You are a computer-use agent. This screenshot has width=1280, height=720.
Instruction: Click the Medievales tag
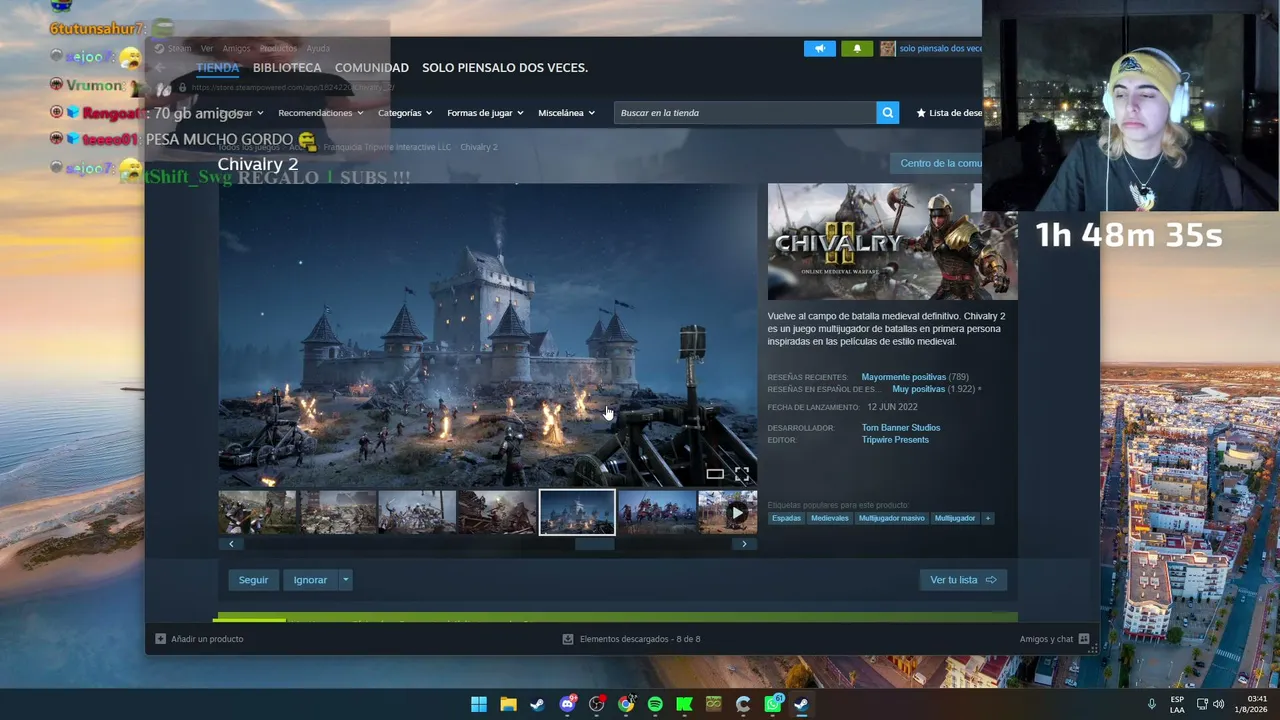pyautogui.click(x=830, y=518)
